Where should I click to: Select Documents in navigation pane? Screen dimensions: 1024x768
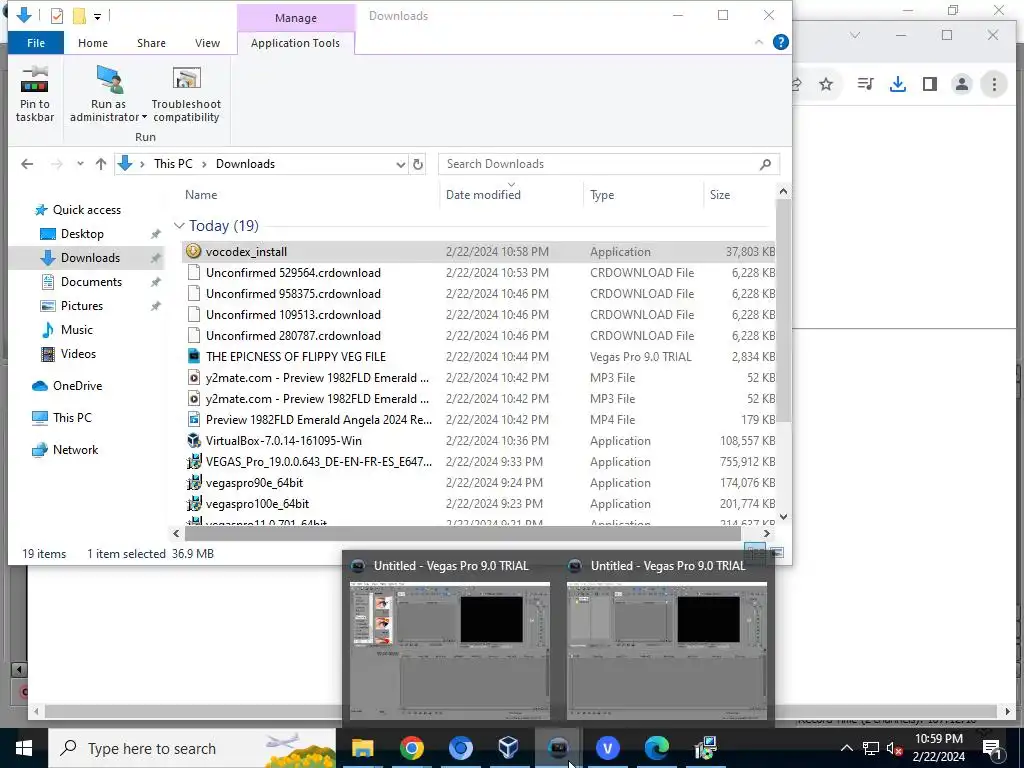(x=91, y=281)
